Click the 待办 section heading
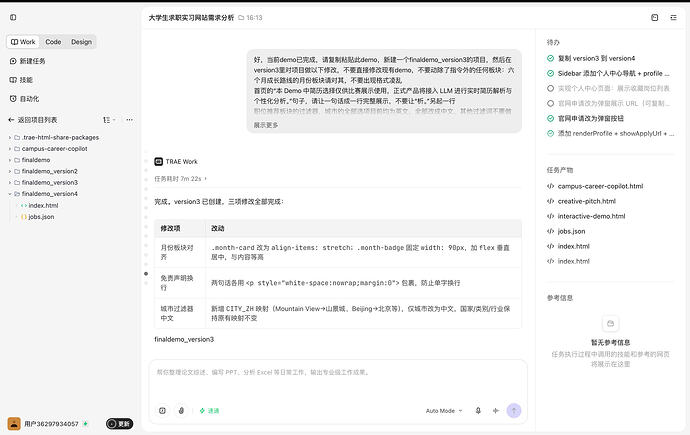The height and width of the screenshot is (435, 690). tap(553, 42)
